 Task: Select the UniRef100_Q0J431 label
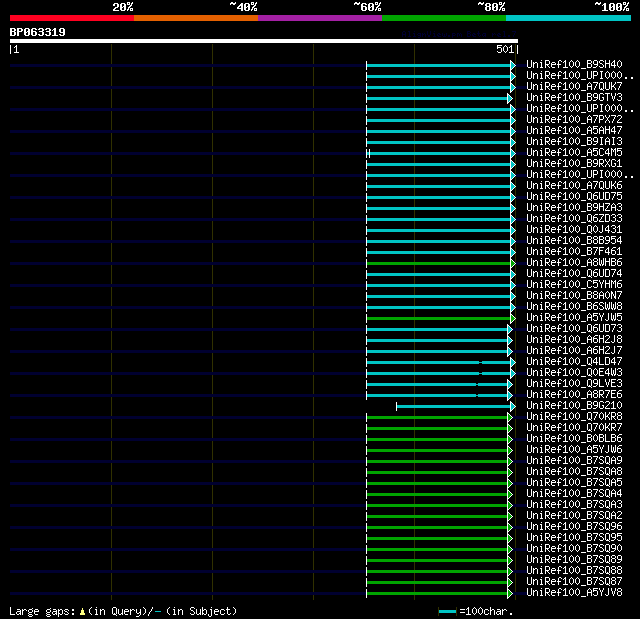[x=574, y=230]
